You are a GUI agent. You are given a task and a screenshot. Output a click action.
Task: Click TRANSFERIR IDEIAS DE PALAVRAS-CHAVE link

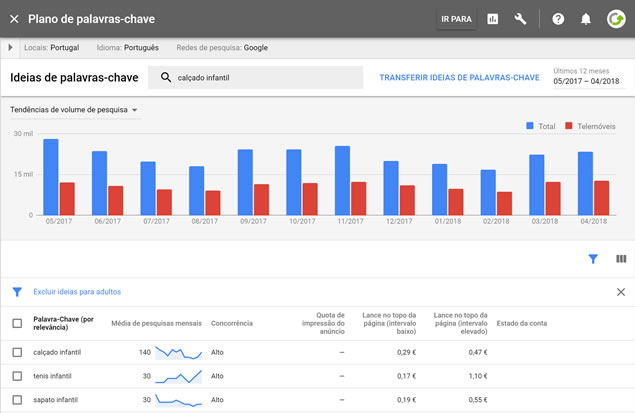point(459,77)
